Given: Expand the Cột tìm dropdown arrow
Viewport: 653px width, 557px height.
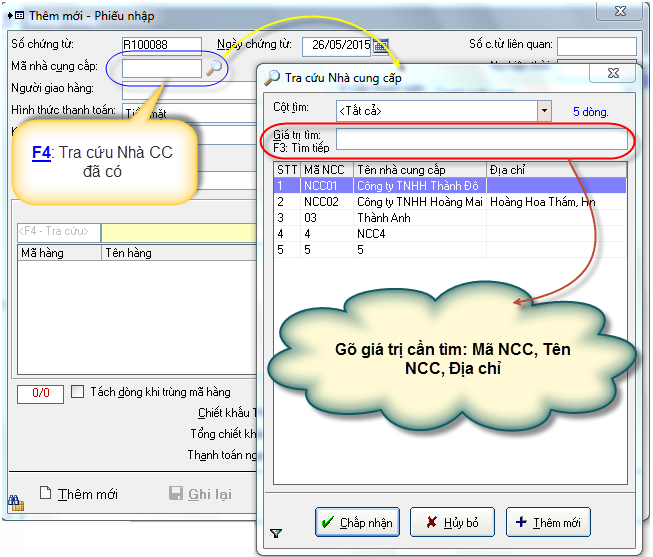Looking at the screenshot, I should pyautogui.click(x=544, y=111).
